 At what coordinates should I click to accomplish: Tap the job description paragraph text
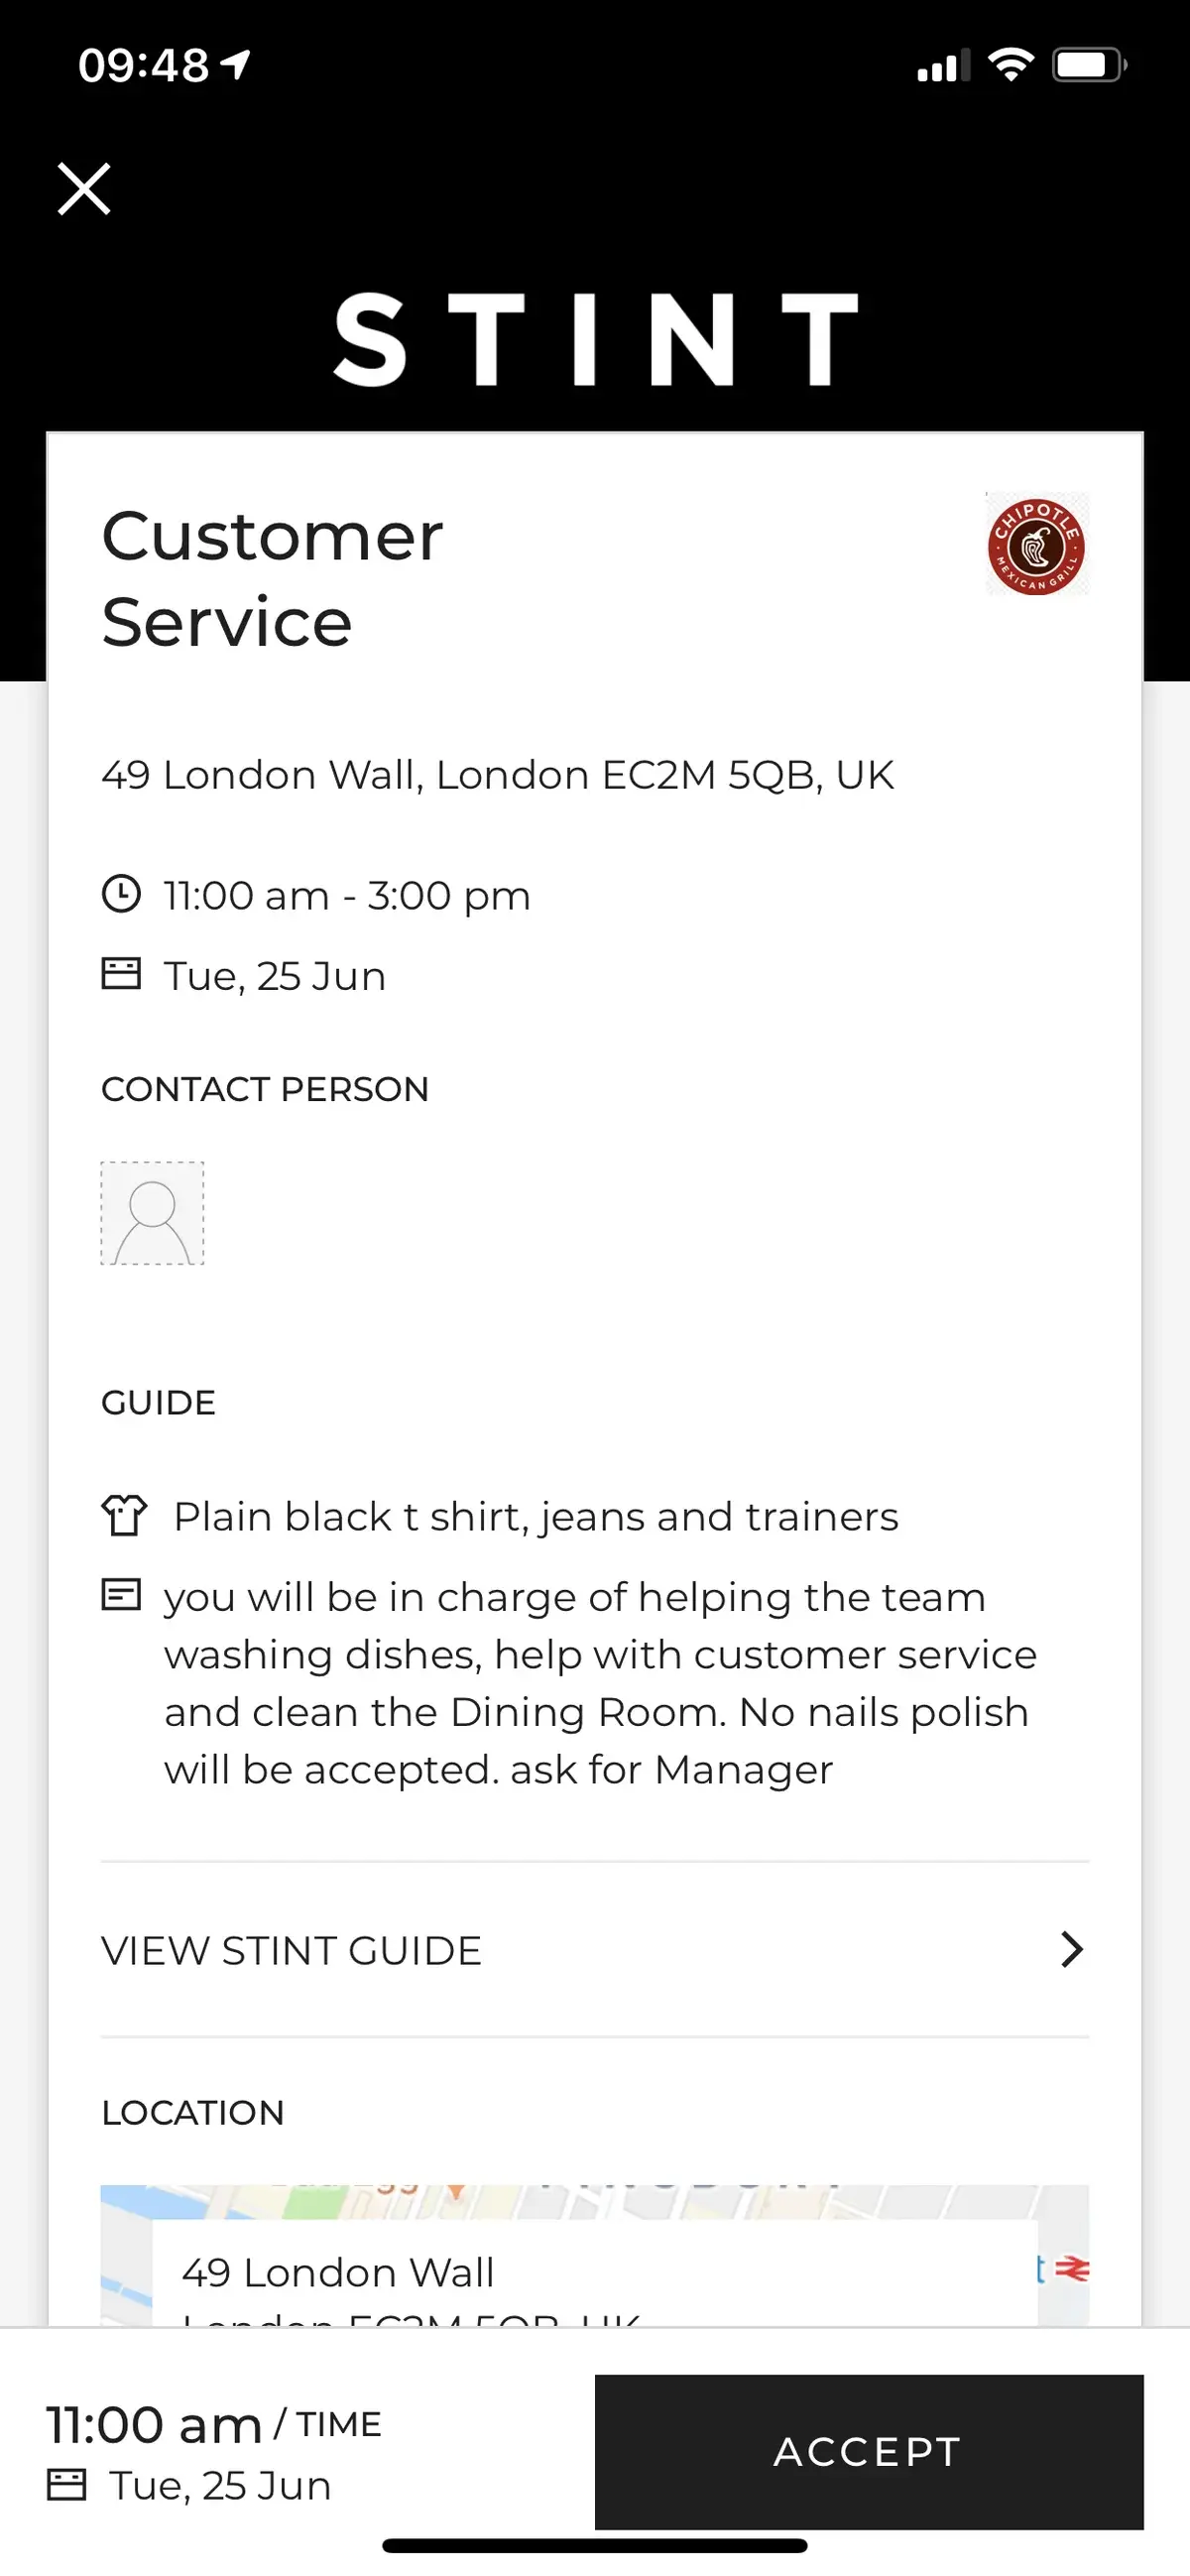(598, 1683)
